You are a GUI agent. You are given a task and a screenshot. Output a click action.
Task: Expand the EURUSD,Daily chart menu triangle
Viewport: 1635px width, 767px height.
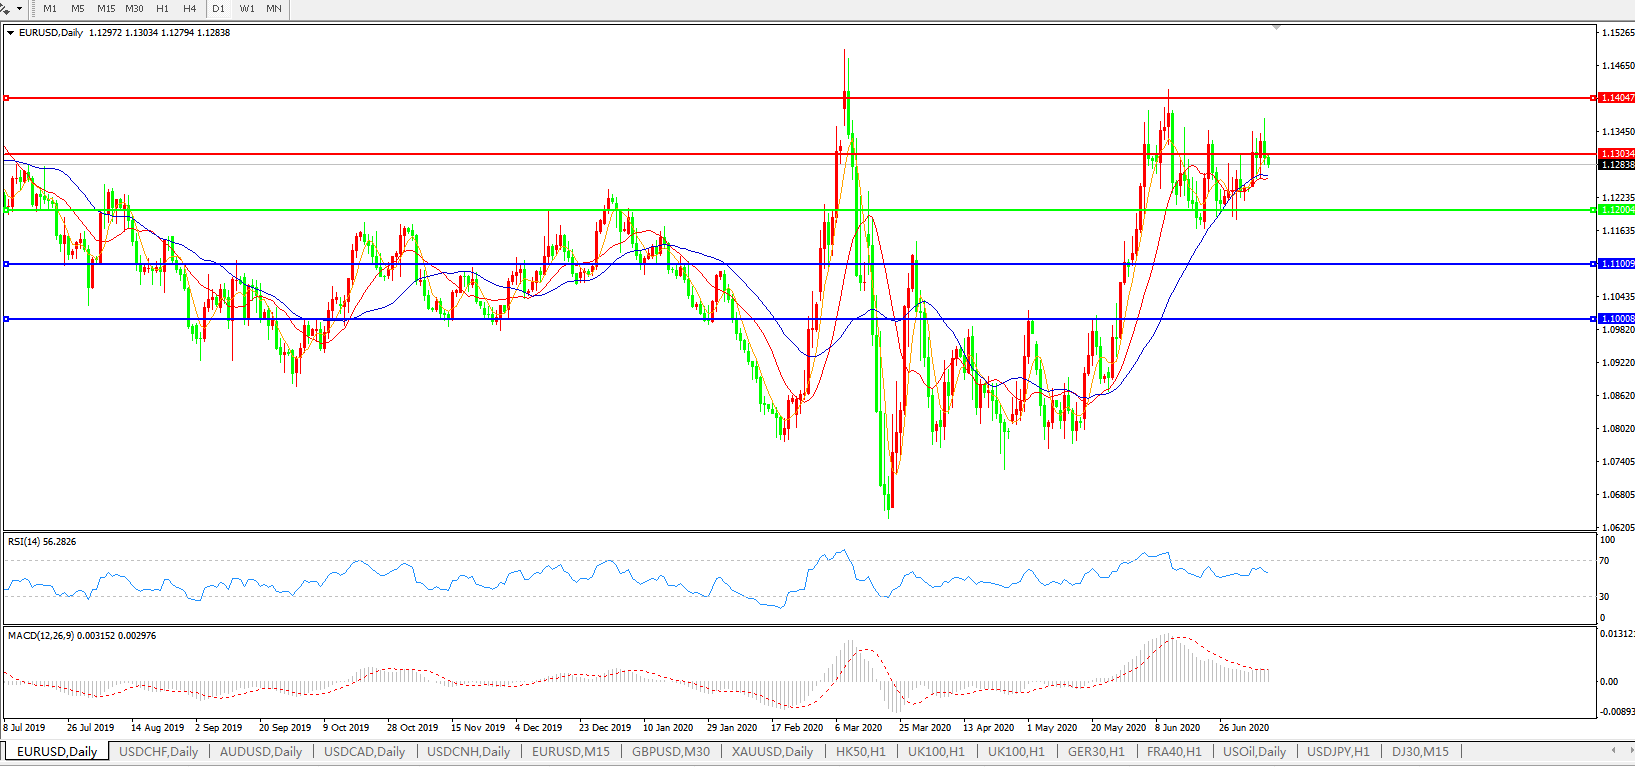pyautogui.click(x=10, y=33)
